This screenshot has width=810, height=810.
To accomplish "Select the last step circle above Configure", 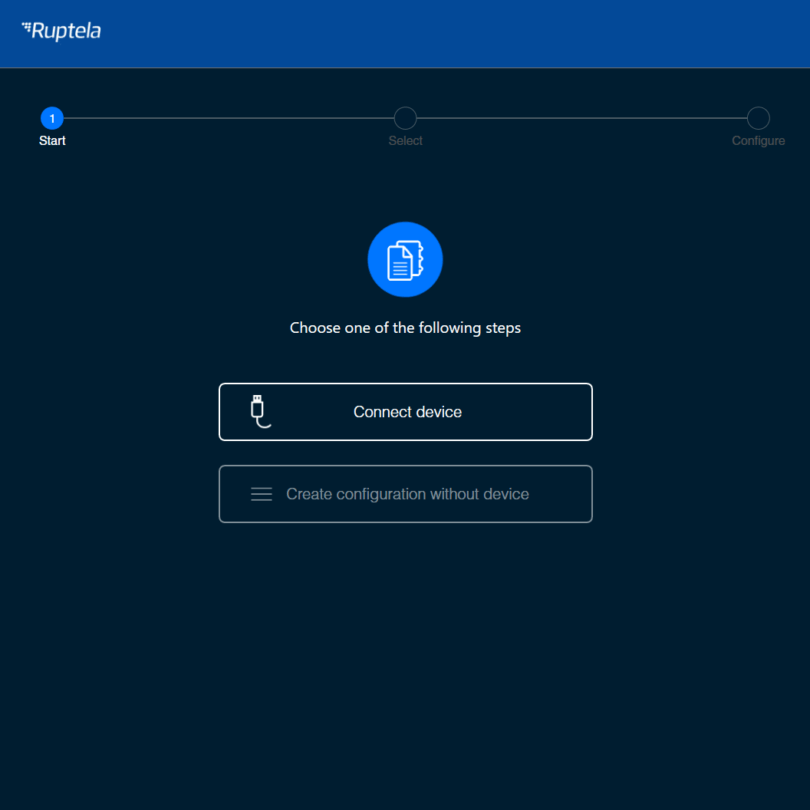I will [758, 118].
